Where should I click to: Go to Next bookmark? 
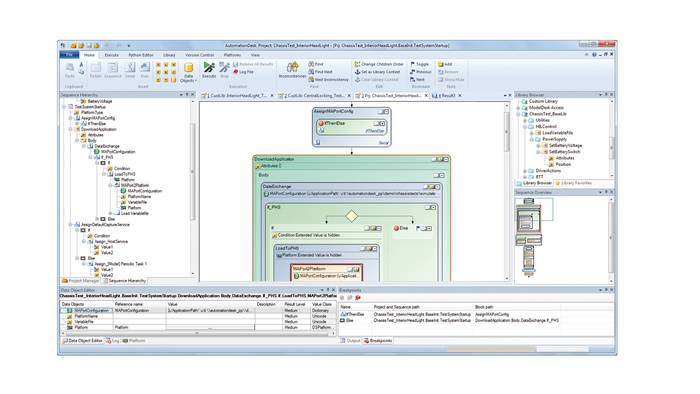417,79
